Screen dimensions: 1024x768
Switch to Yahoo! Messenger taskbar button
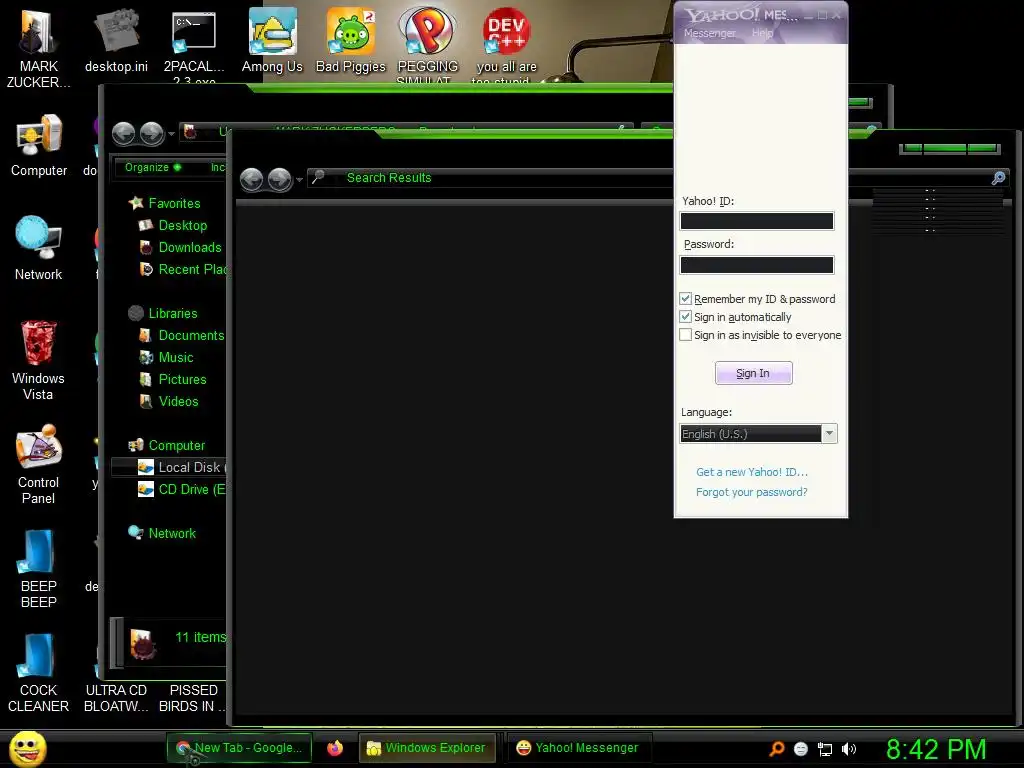(577, 748)
